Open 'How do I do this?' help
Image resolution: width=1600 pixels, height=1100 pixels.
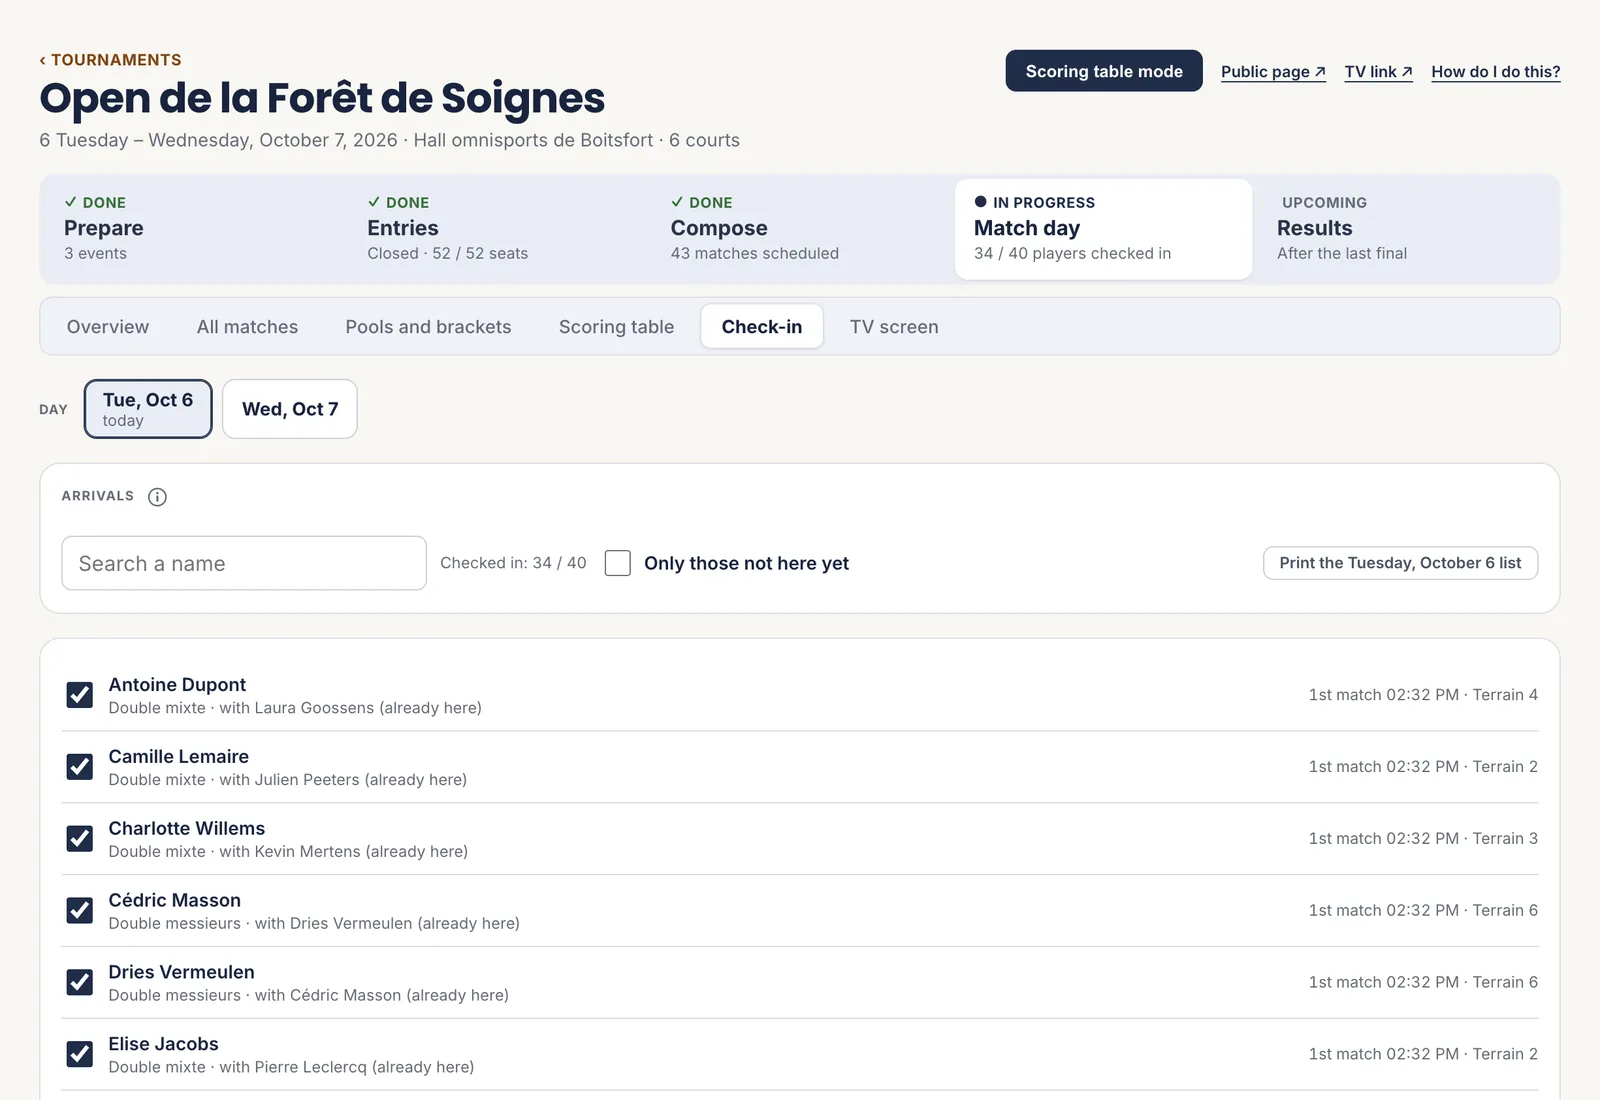click(x=1495, y=72)
